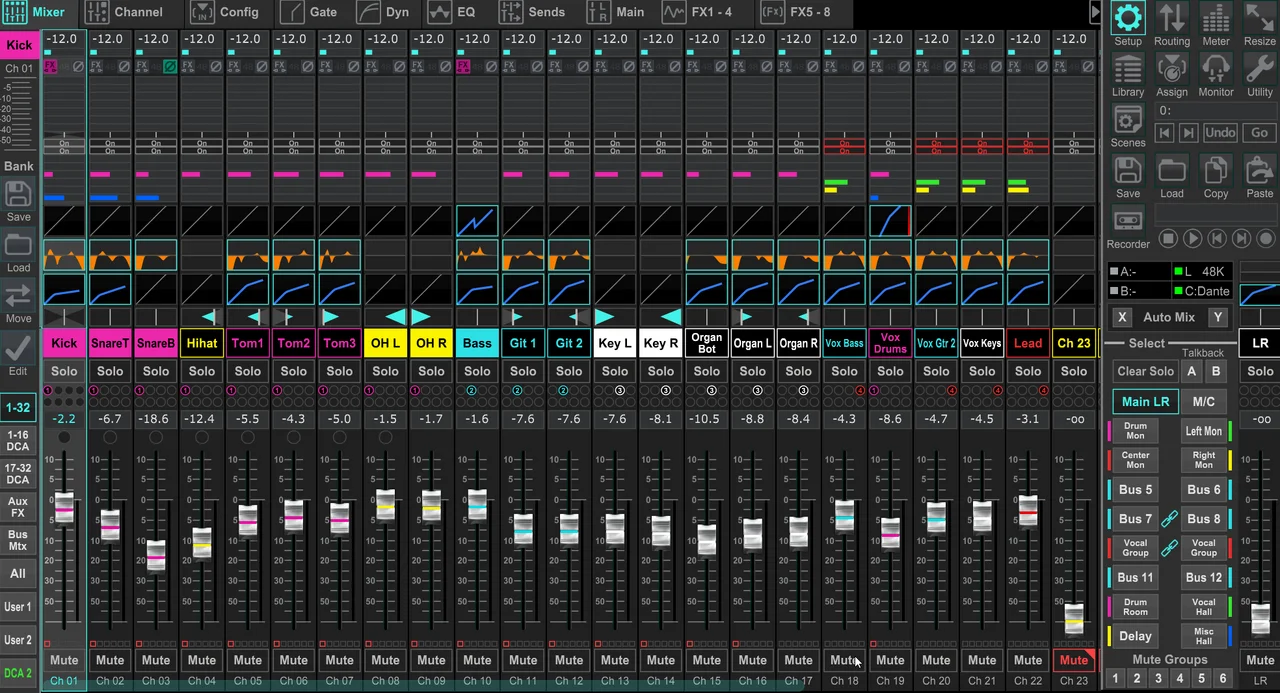1280x693 pixels.
Task: Unmute channel Ch 23
Action: tap(1073, 660)
